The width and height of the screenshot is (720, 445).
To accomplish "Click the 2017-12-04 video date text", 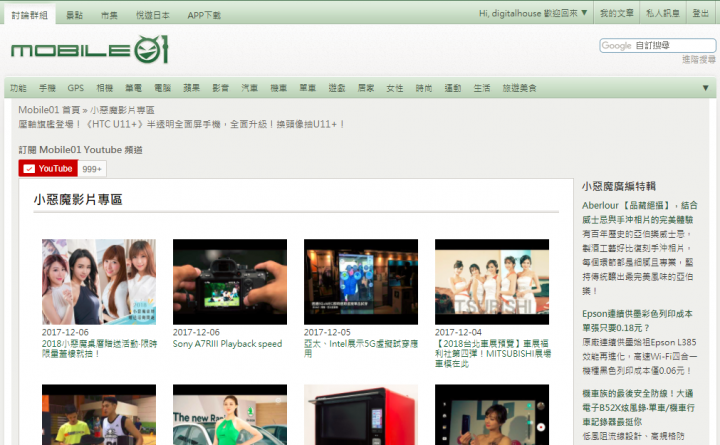I will [458, 332].
